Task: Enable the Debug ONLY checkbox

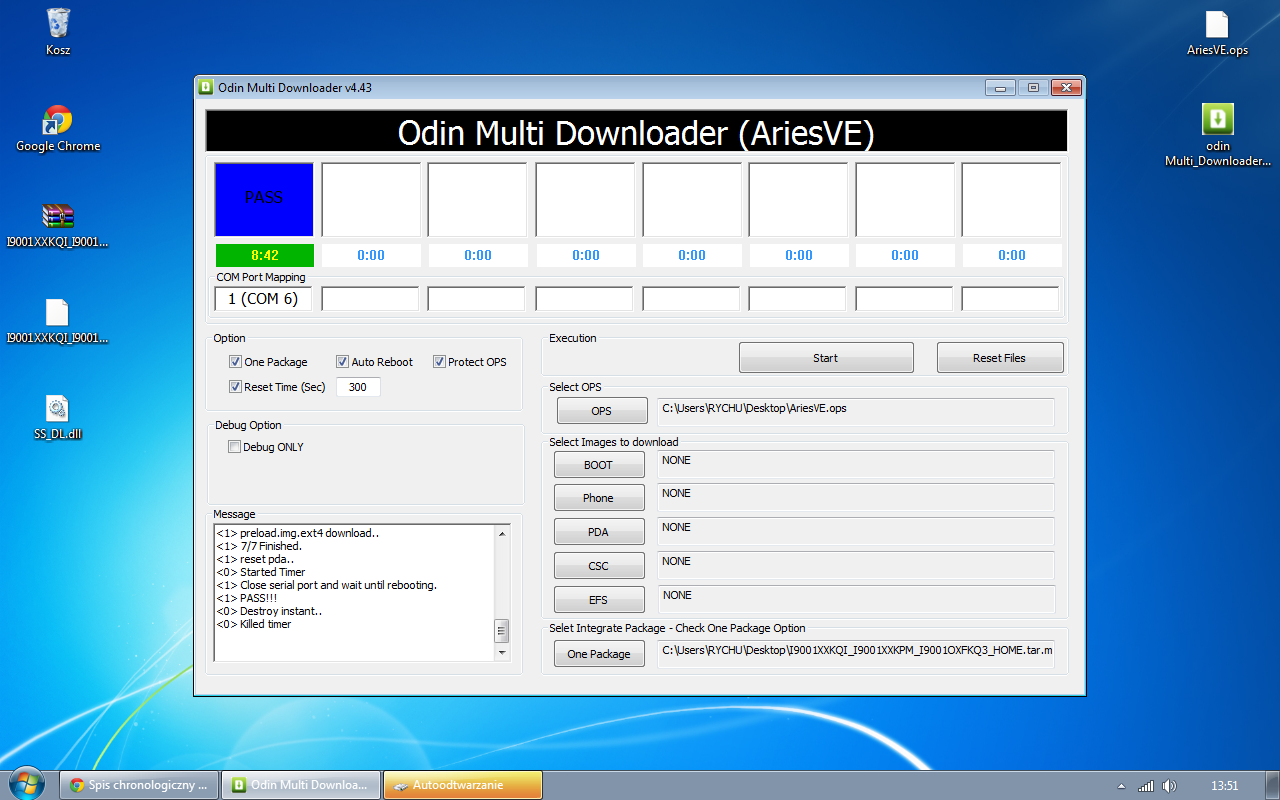Action: [235, 447]
